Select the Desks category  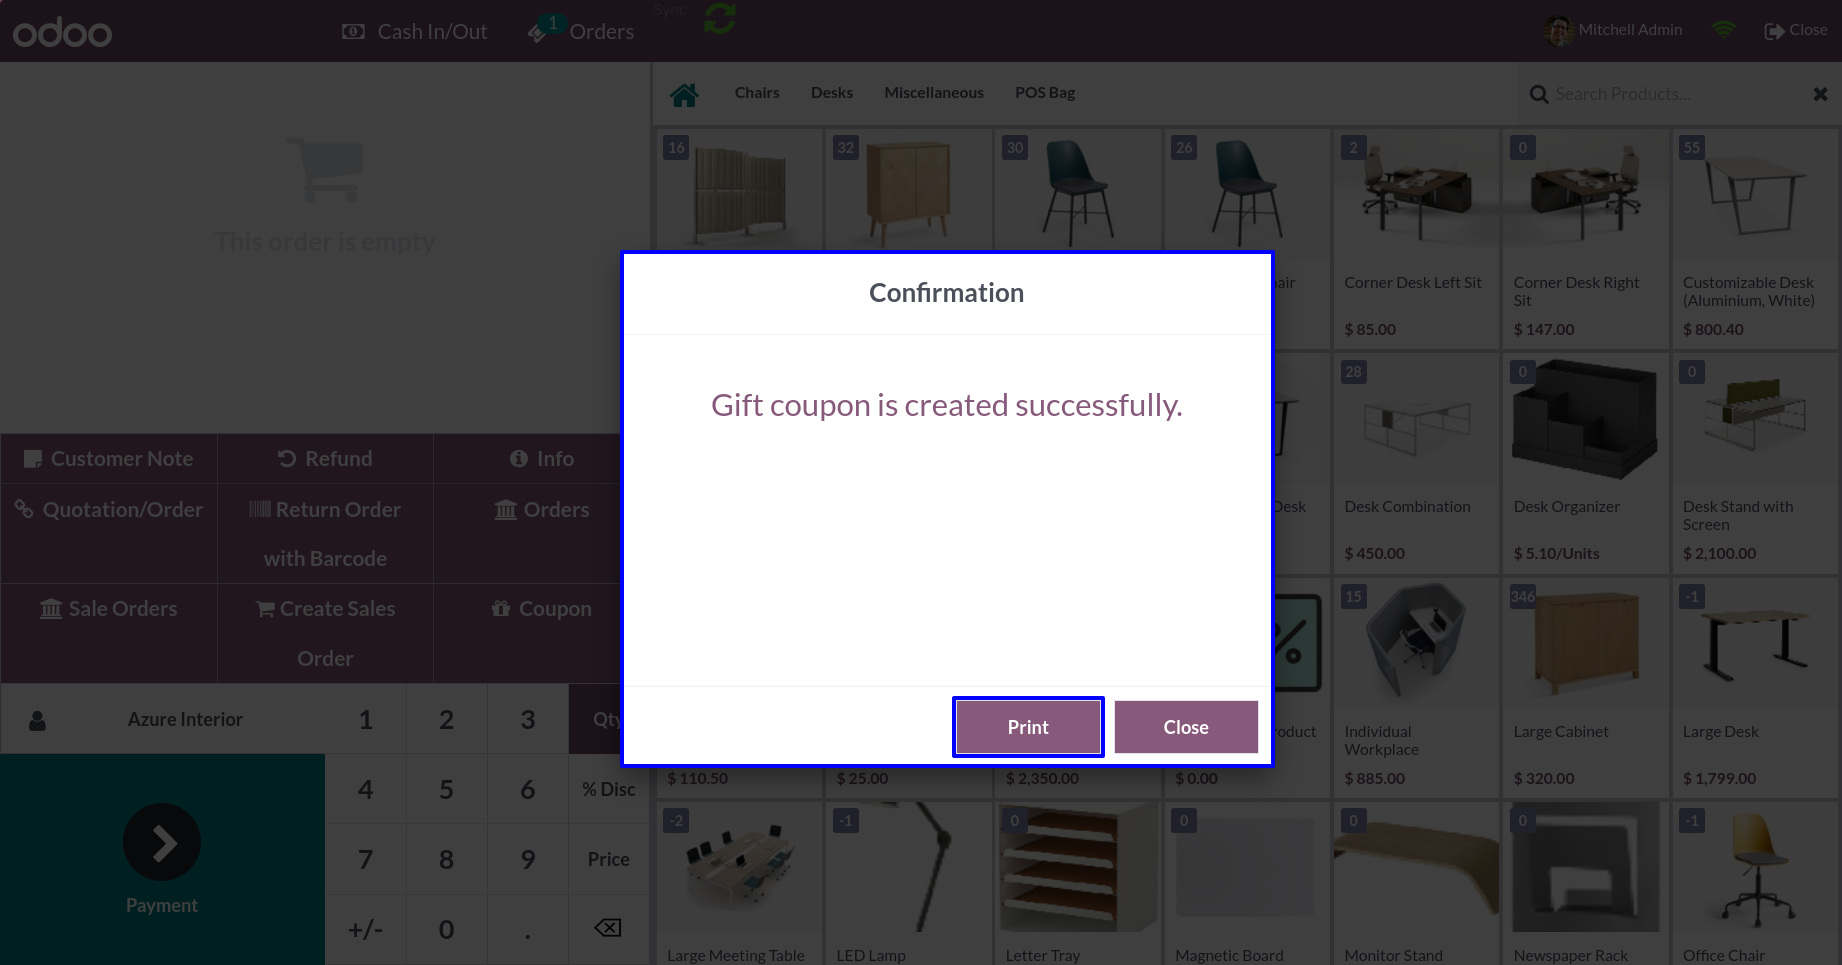pos(832,93)
